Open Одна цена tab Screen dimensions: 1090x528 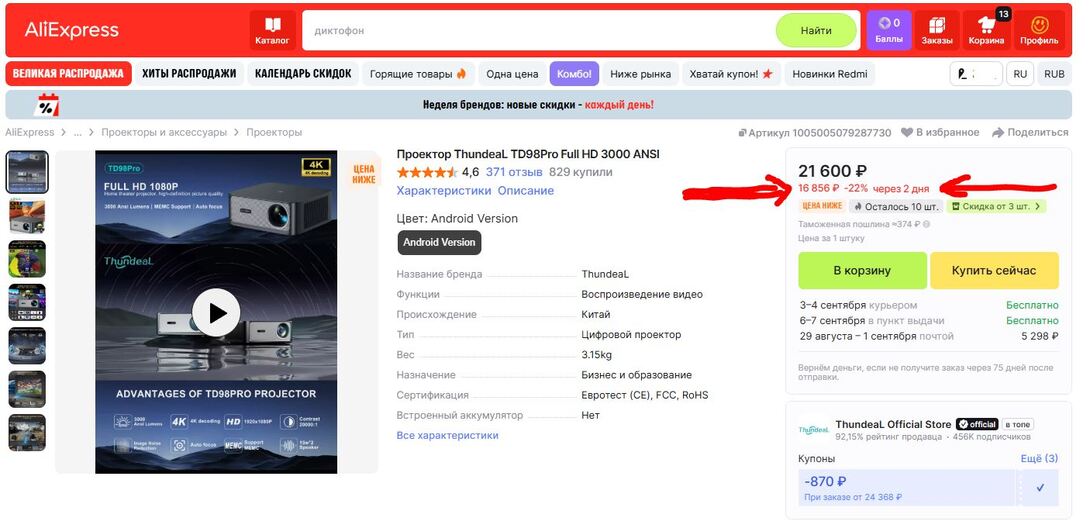click(x=512, y=74)
